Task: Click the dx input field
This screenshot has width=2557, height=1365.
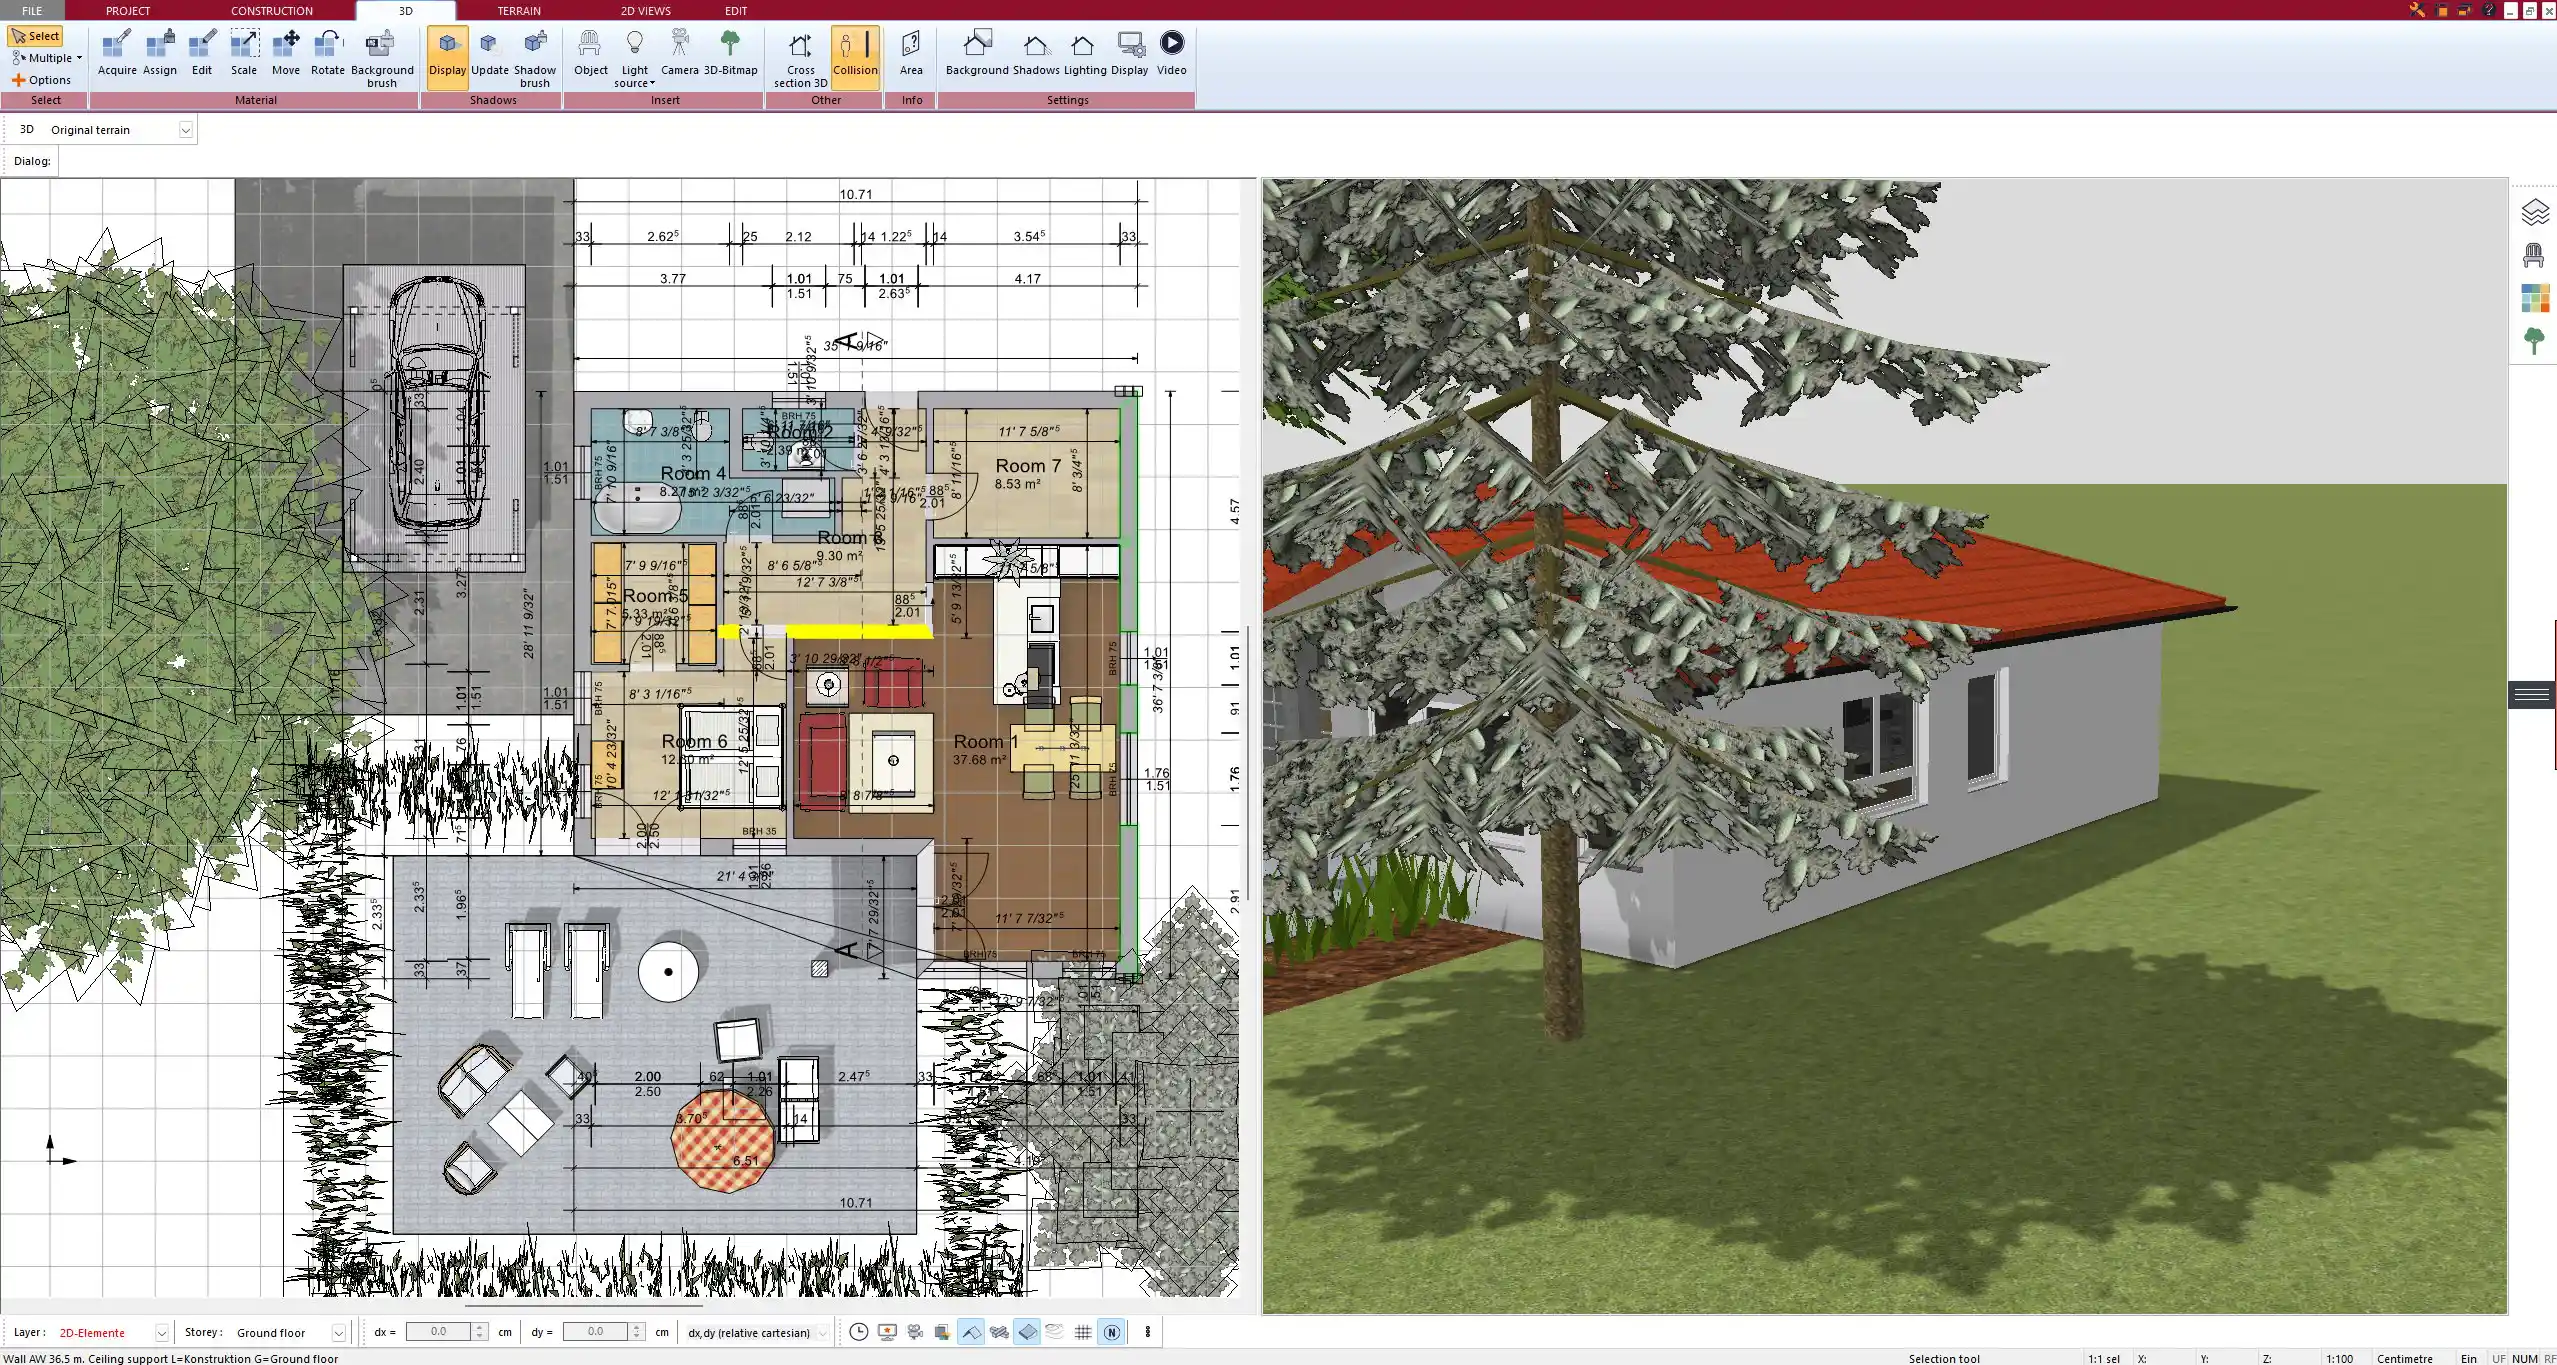Action: 438,1332
